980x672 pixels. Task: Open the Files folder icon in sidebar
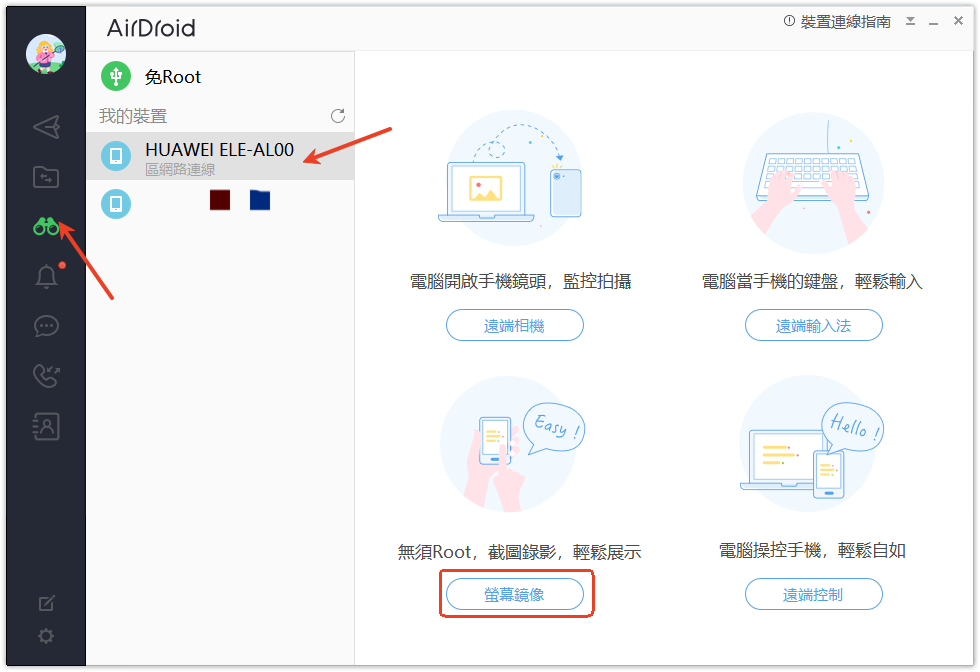point(46,177)
